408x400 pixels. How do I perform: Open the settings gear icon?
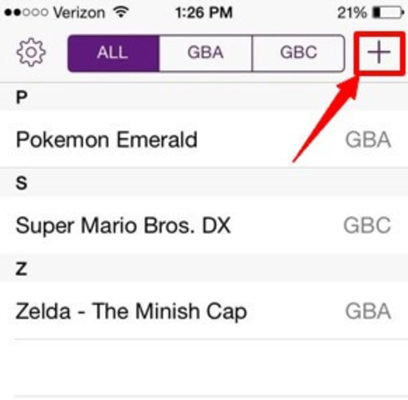(x=31, y=53)
